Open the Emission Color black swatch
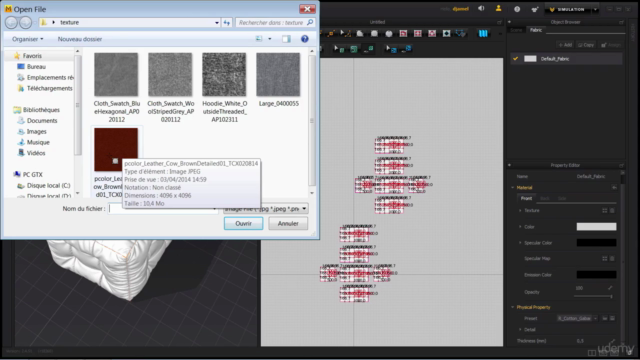 596,275
